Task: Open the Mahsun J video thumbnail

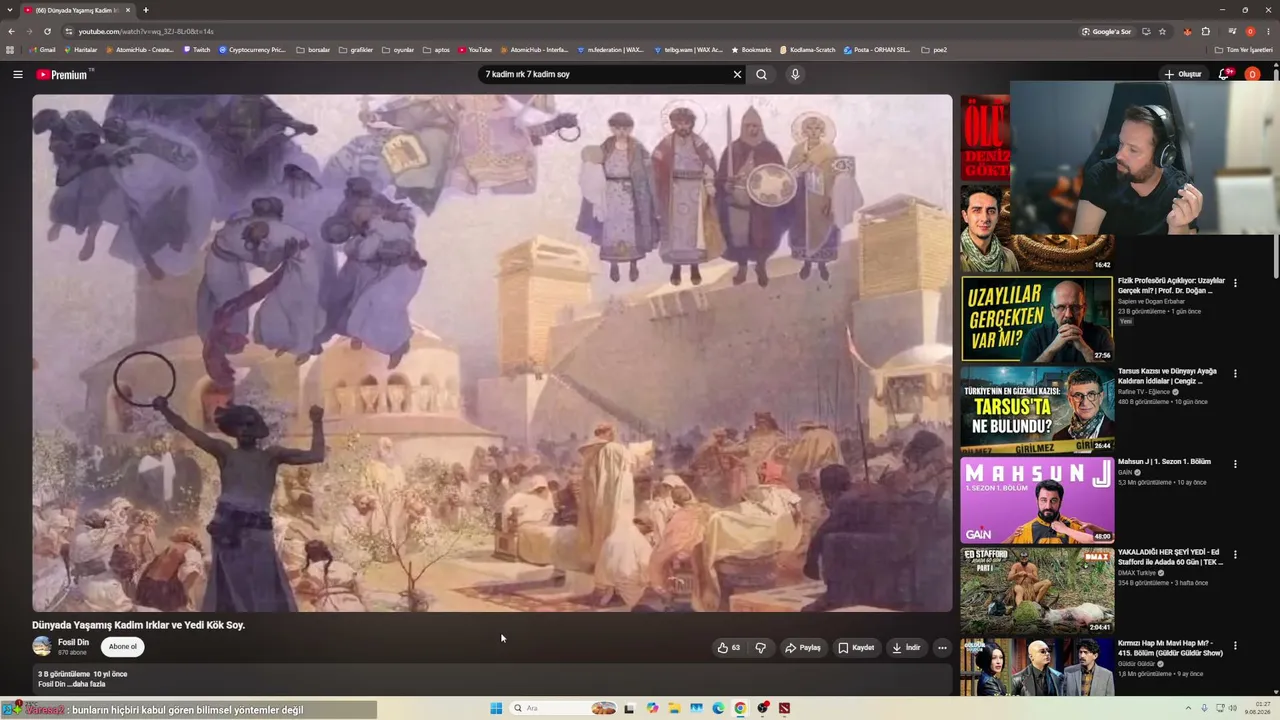Action: pos(1037,500)
